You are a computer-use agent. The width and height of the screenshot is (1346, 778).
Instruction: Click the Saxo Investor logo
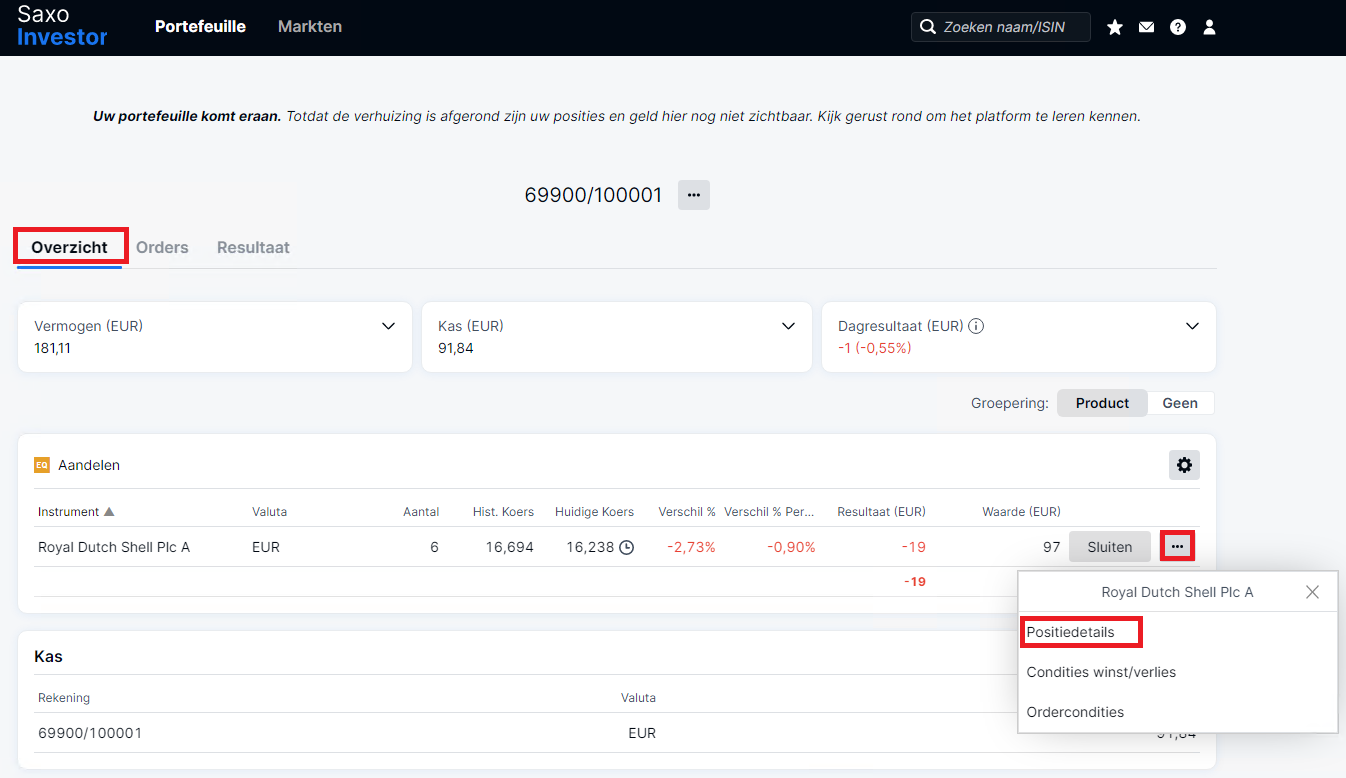(62, 25)
